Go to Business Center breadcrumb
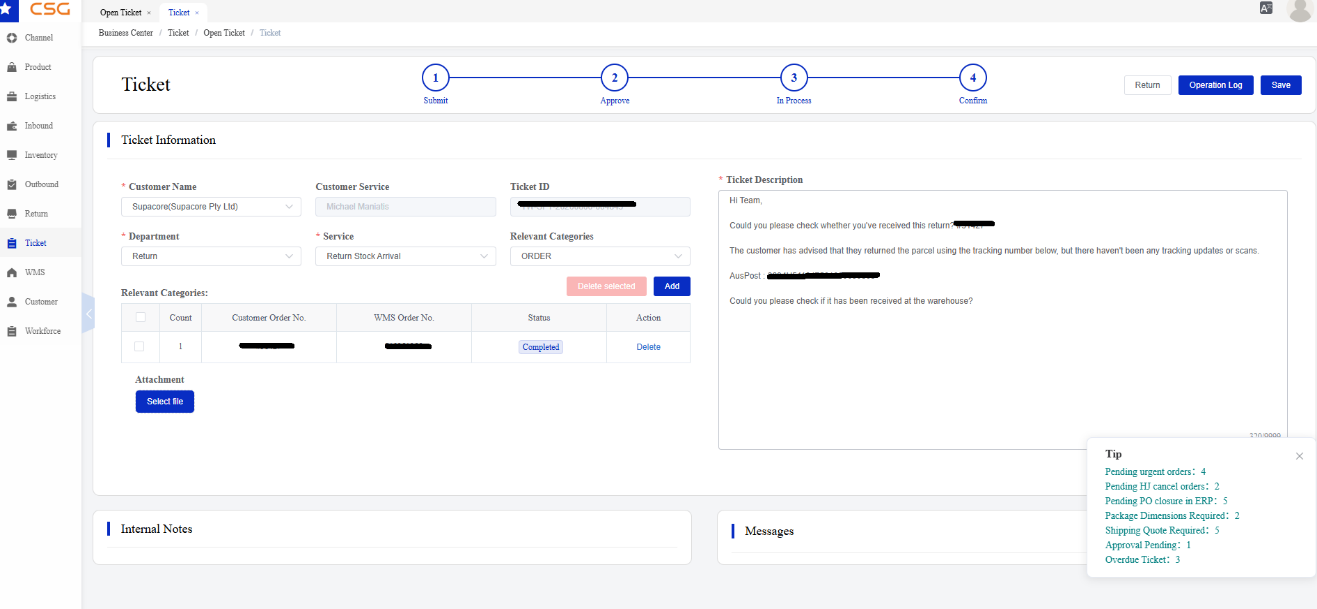 tap(126, 33)
